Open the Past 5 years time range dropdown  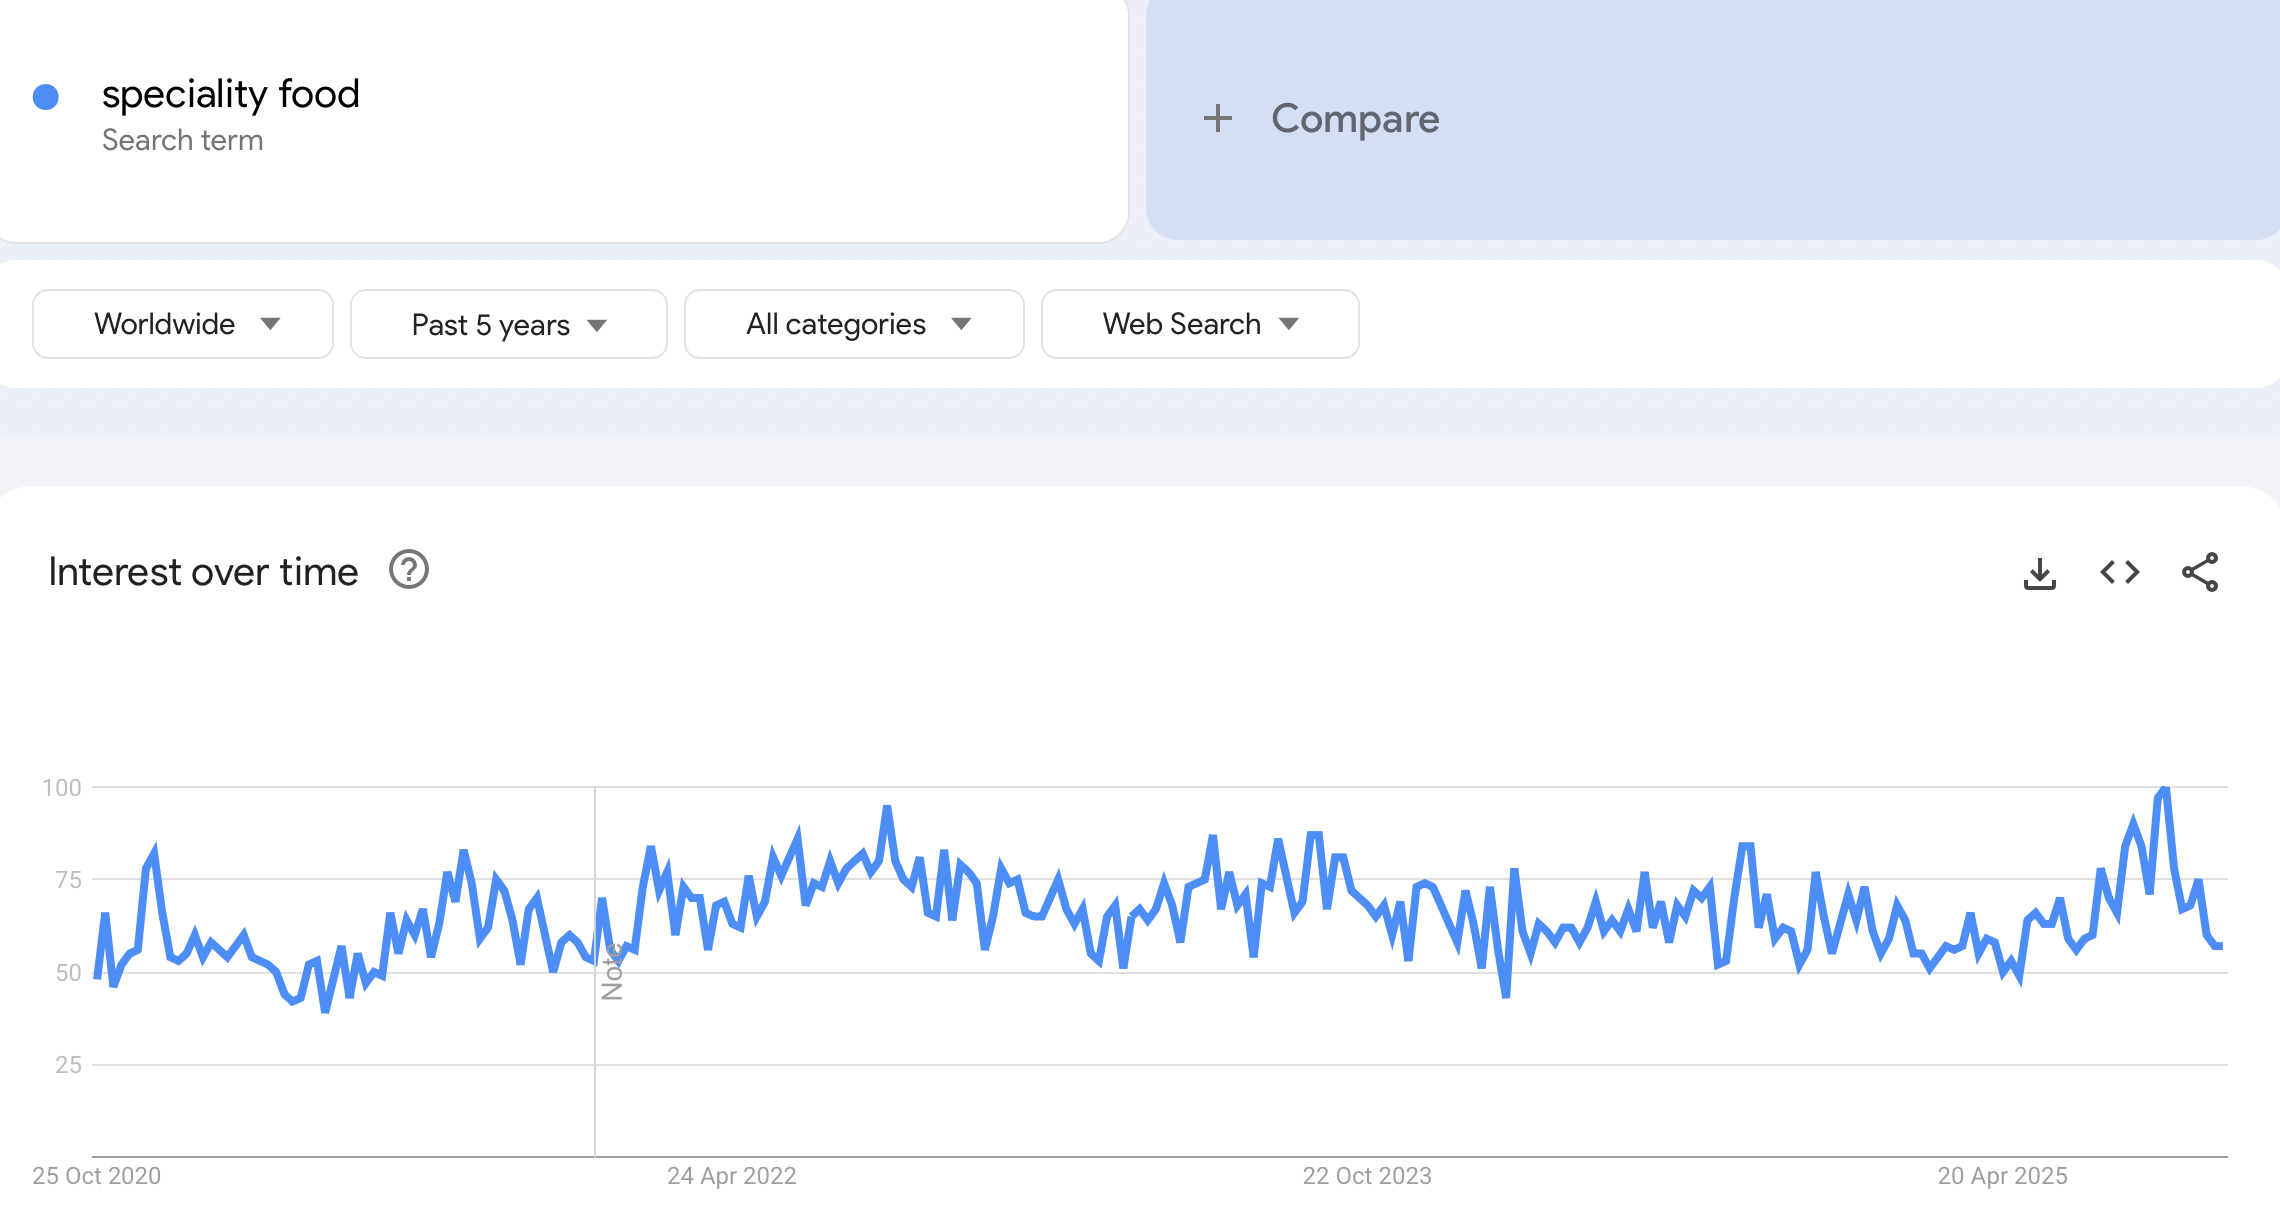(x=508, y=324)
